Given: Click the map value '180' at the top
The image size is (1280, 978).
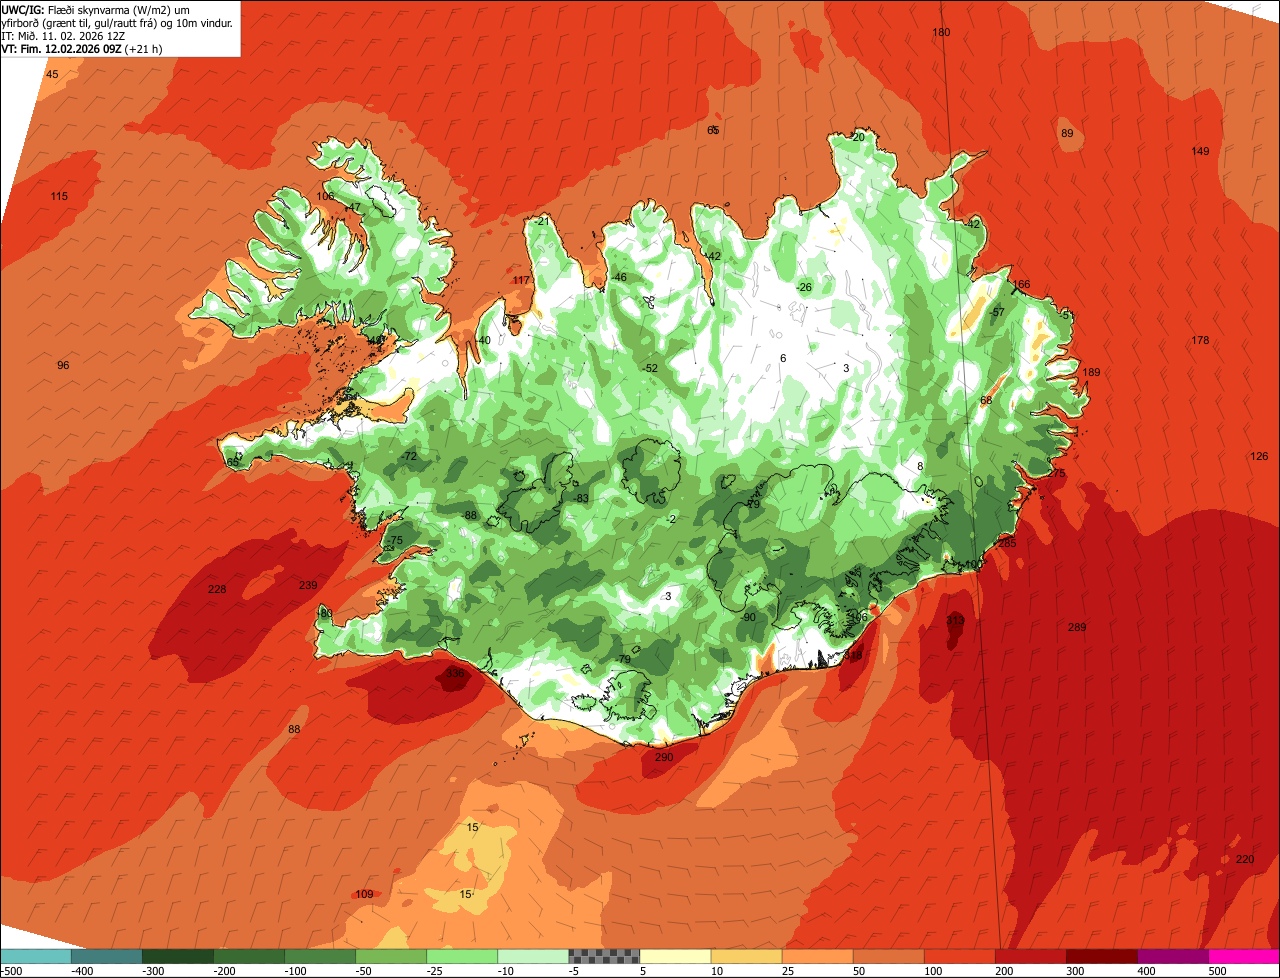Looking at the screenshot, I should [941, 32].
